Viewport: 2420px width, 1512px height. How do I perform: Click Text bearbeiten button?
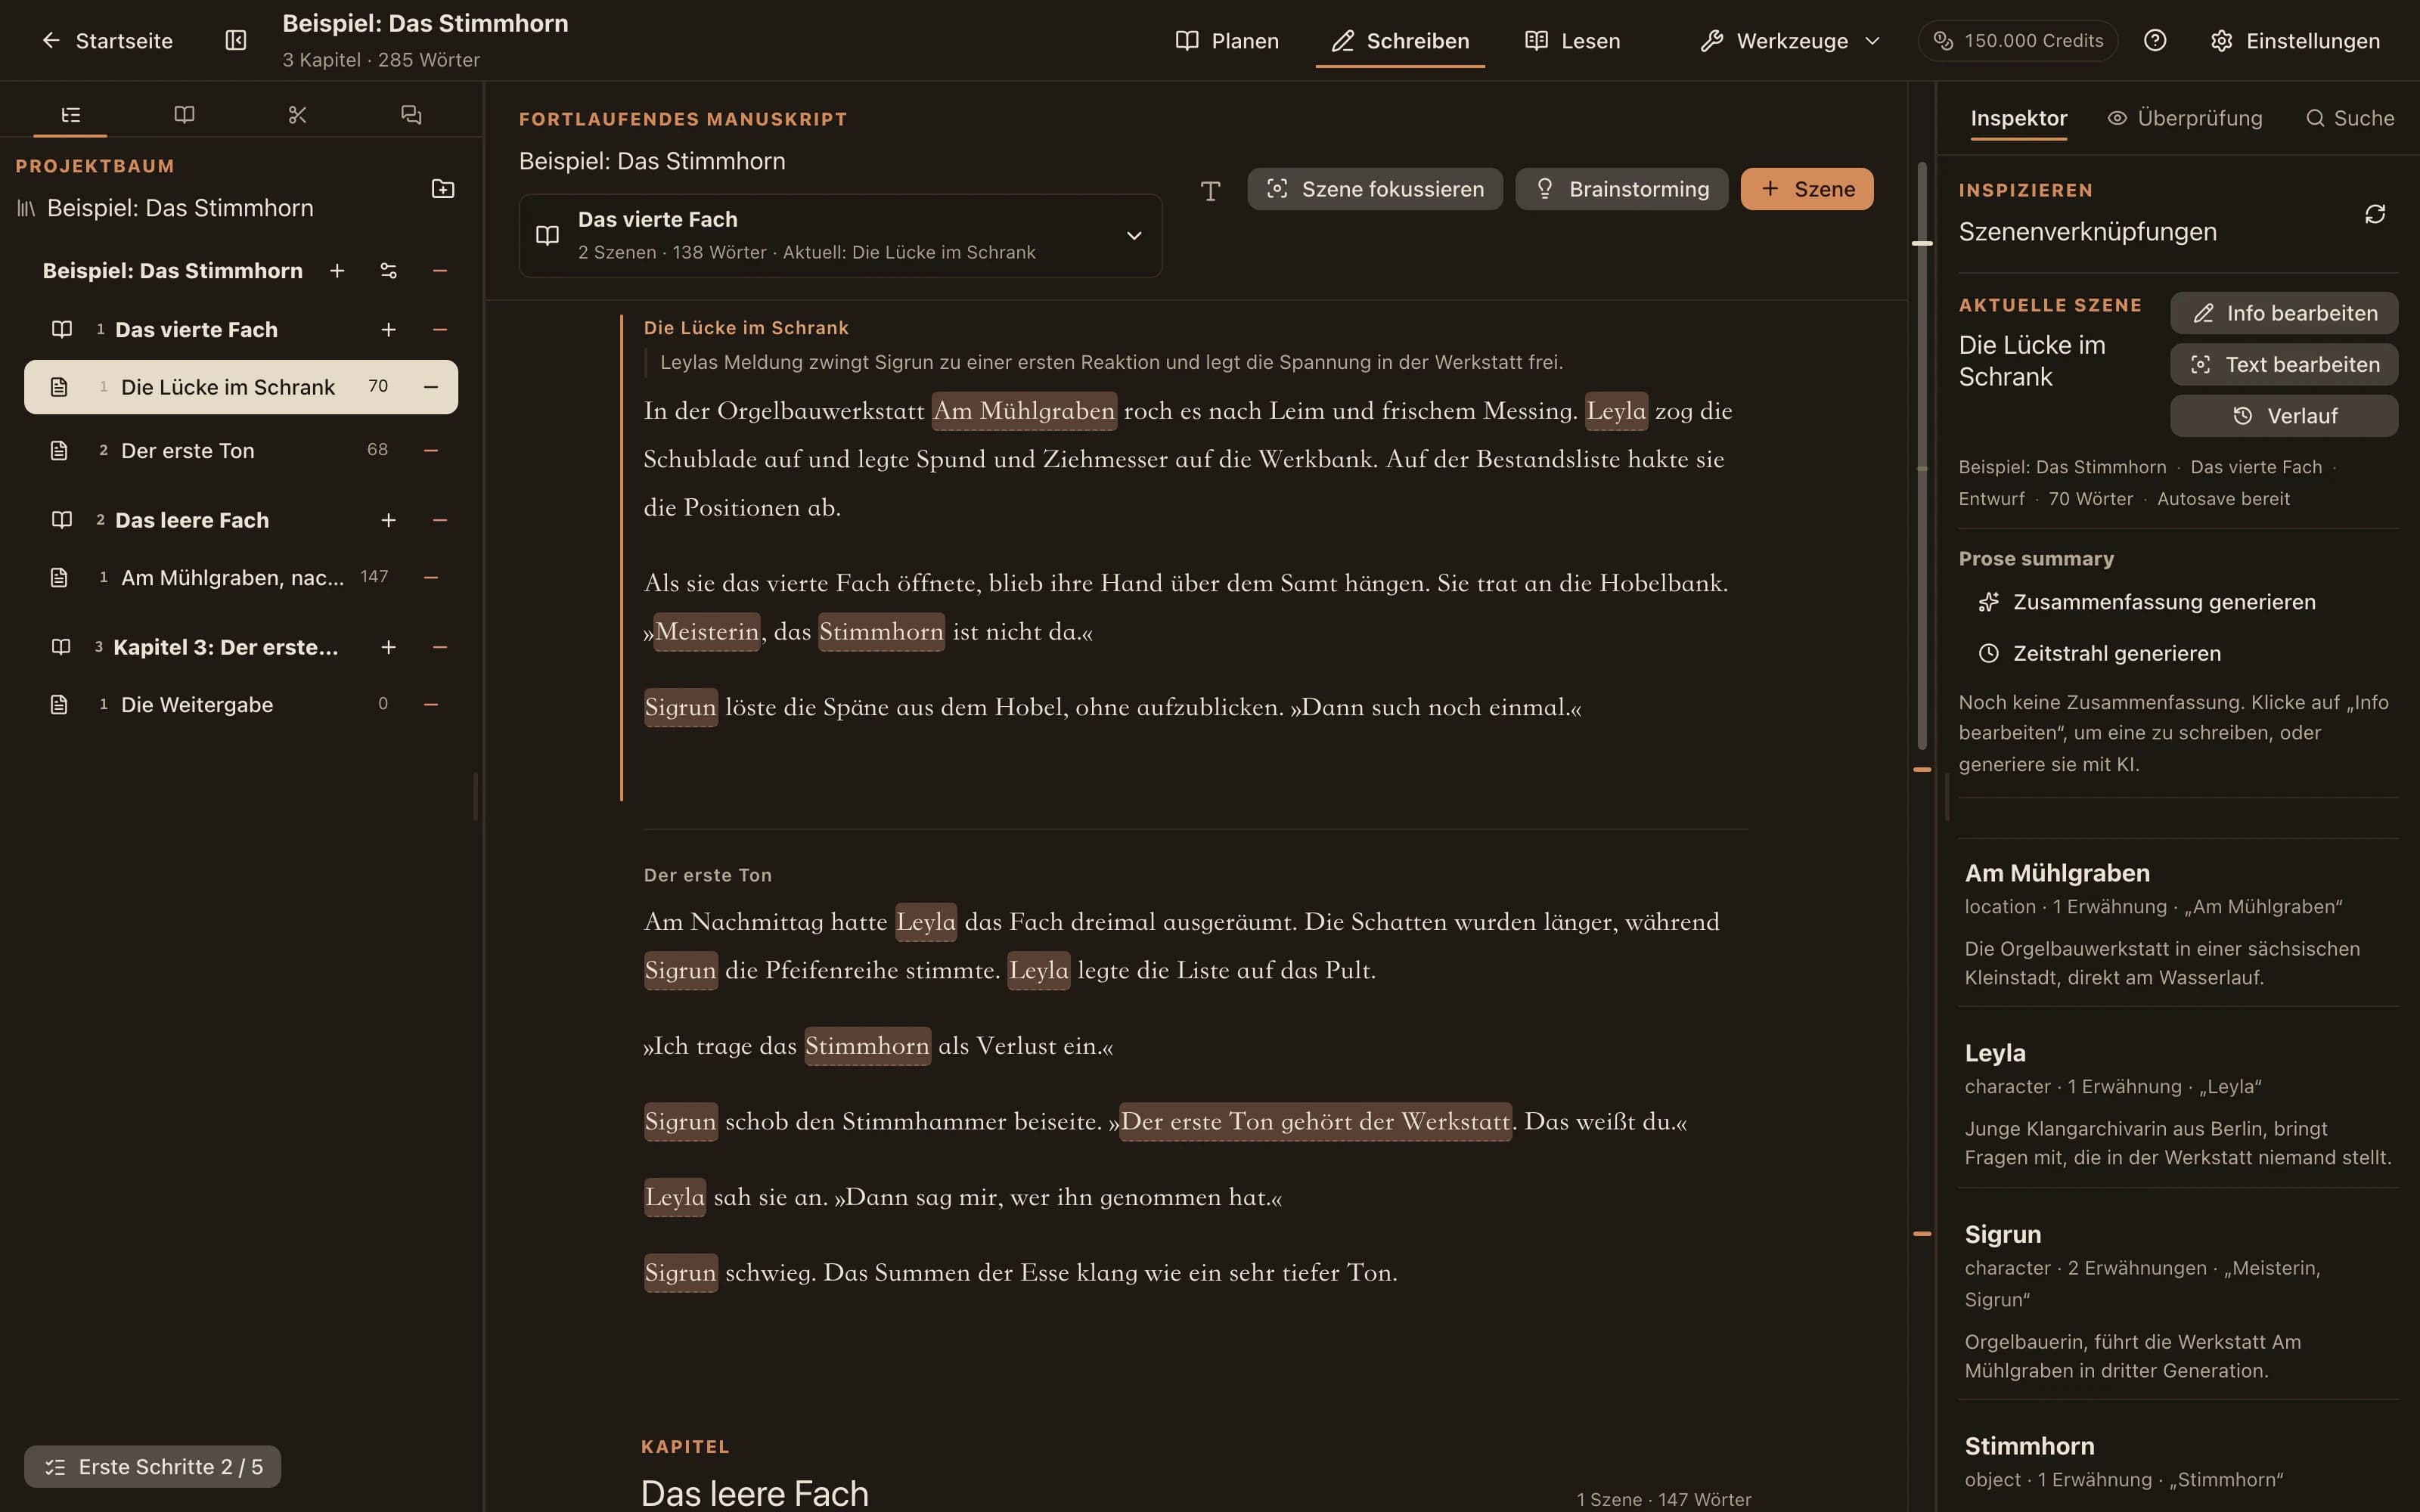2284,365
